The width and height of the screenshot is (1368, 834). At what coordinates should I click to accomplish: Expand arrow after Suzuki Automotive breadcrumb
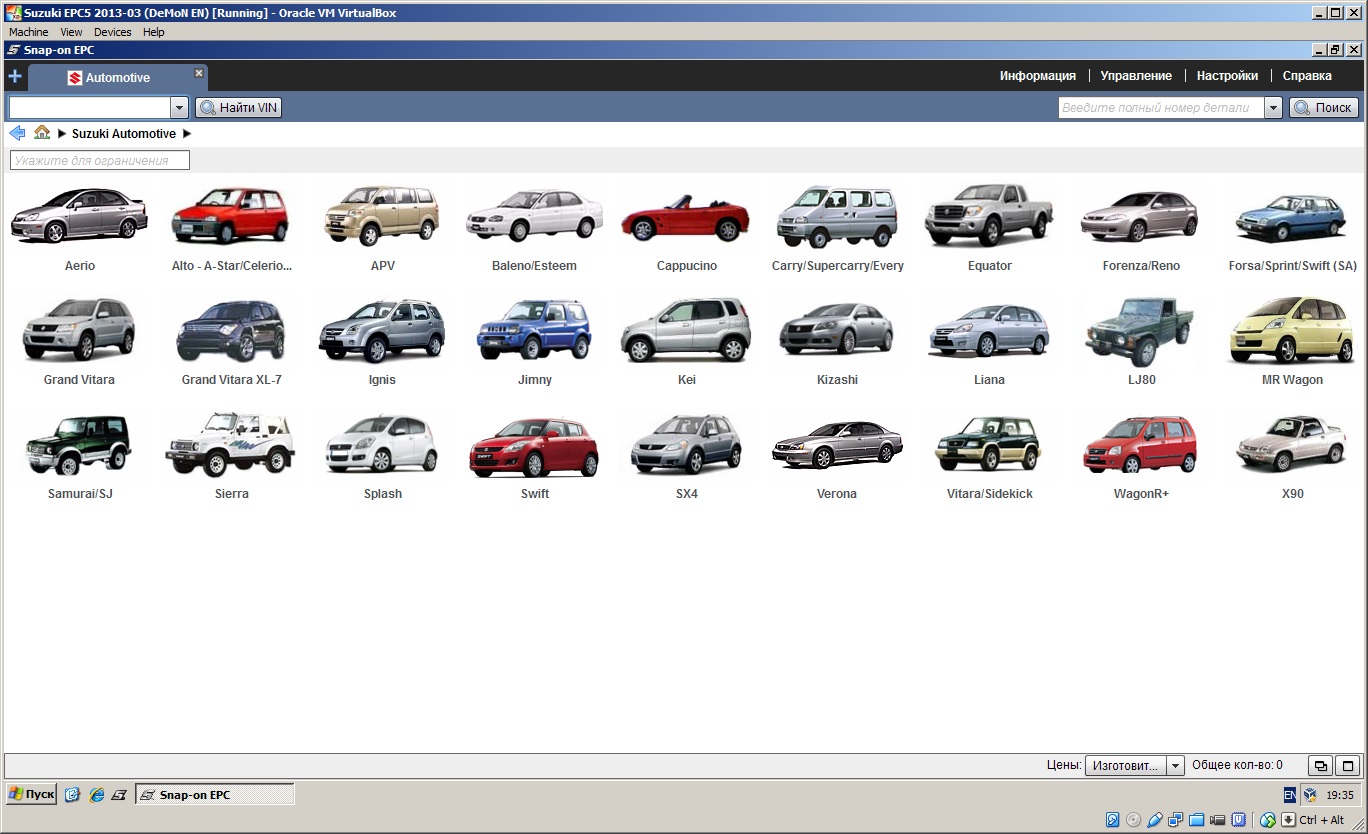coord(187,134)
